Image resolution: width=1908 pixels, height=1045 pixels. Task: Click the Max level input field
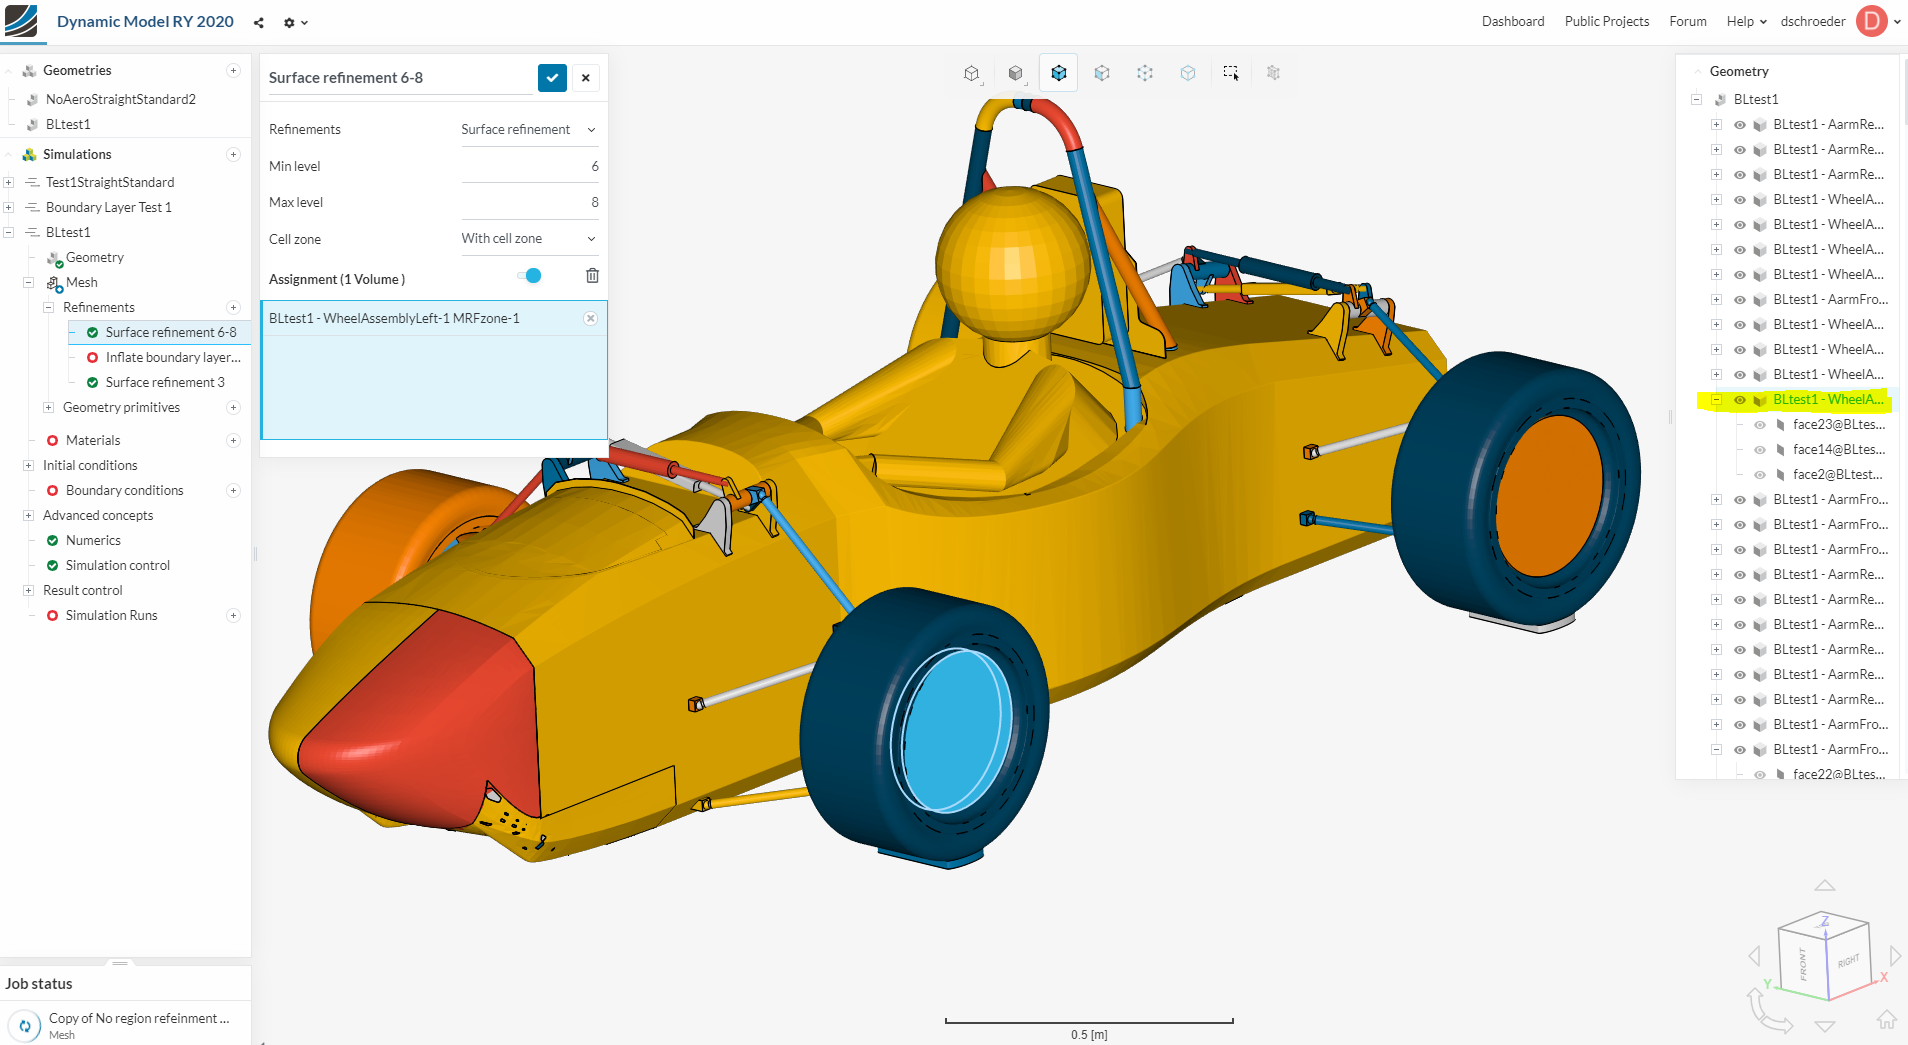tap(529, 202)
